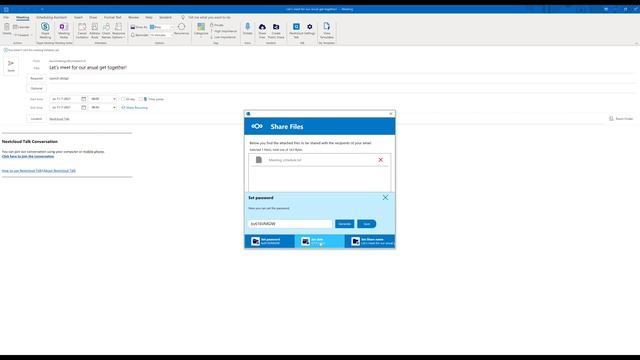Click the Generate password button

344,224
